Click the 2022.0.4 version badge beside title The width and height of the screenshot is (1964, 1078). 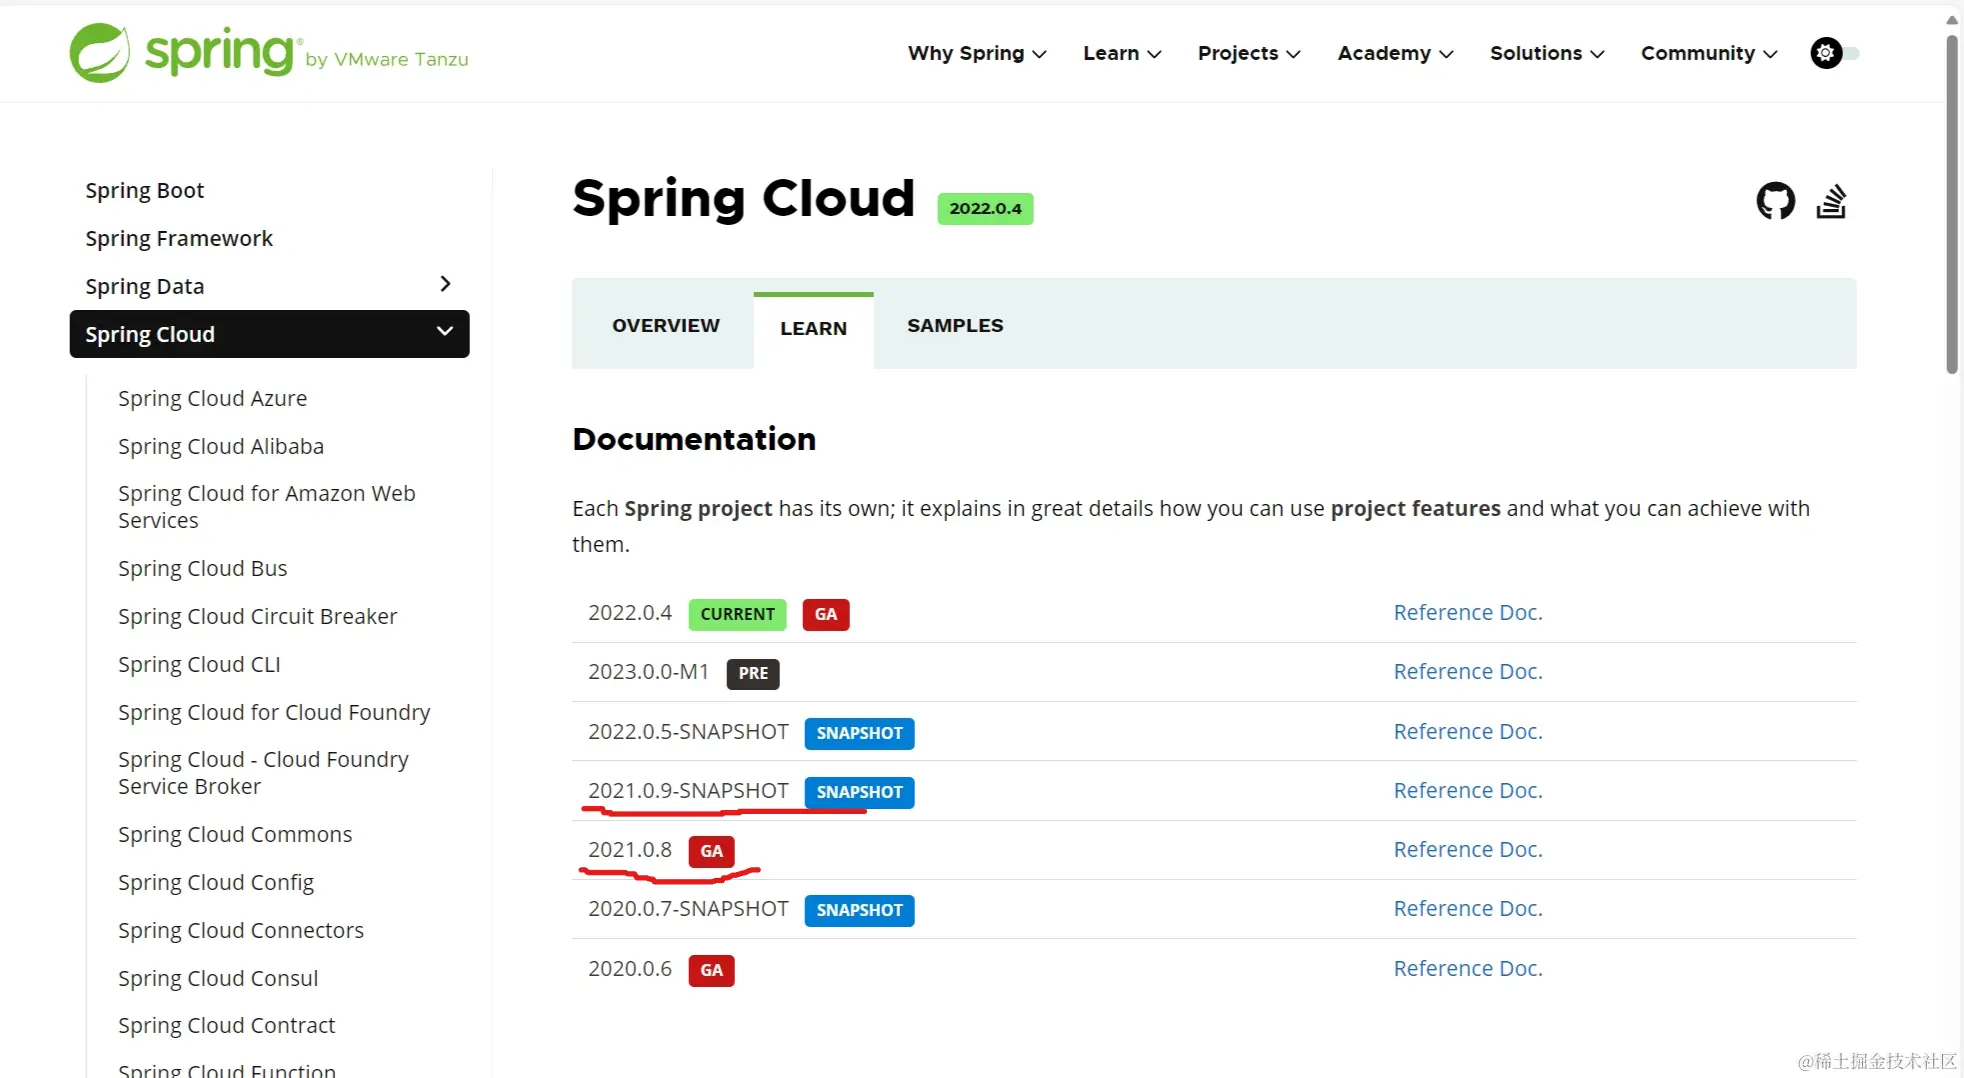coord(985,208)
